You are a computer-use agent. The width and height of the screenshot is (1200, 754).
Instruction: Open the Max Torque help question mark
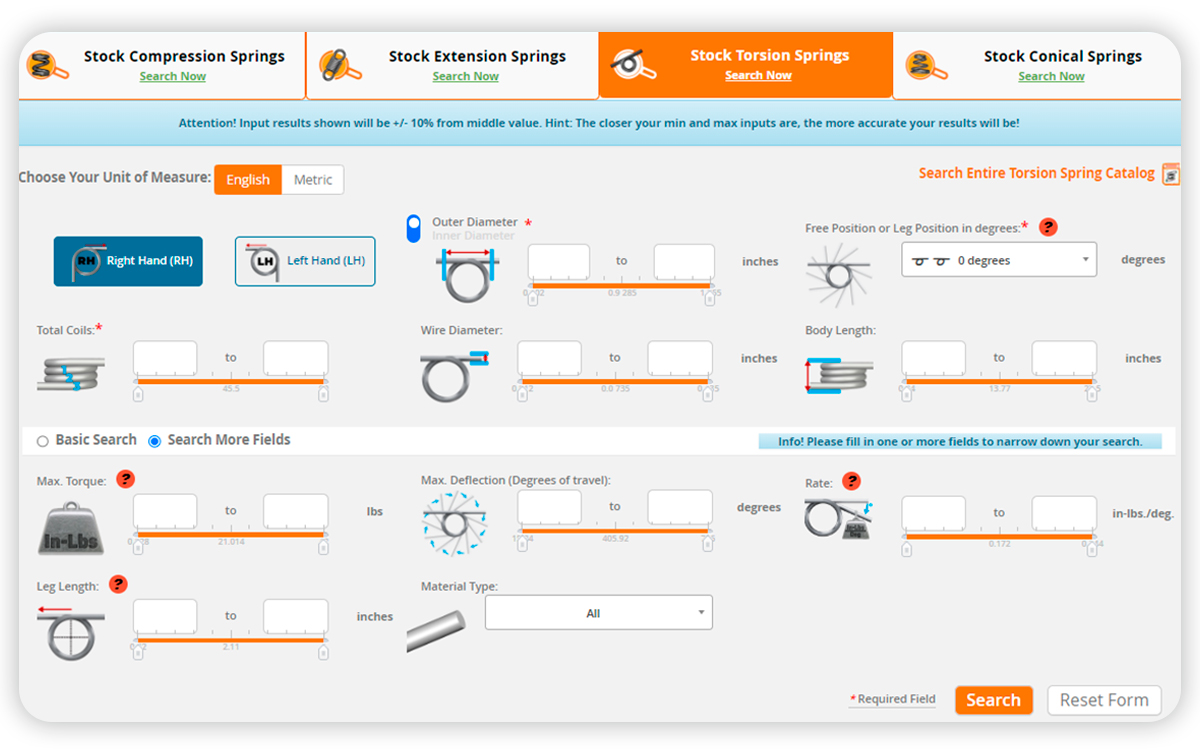tap(125, 479)
